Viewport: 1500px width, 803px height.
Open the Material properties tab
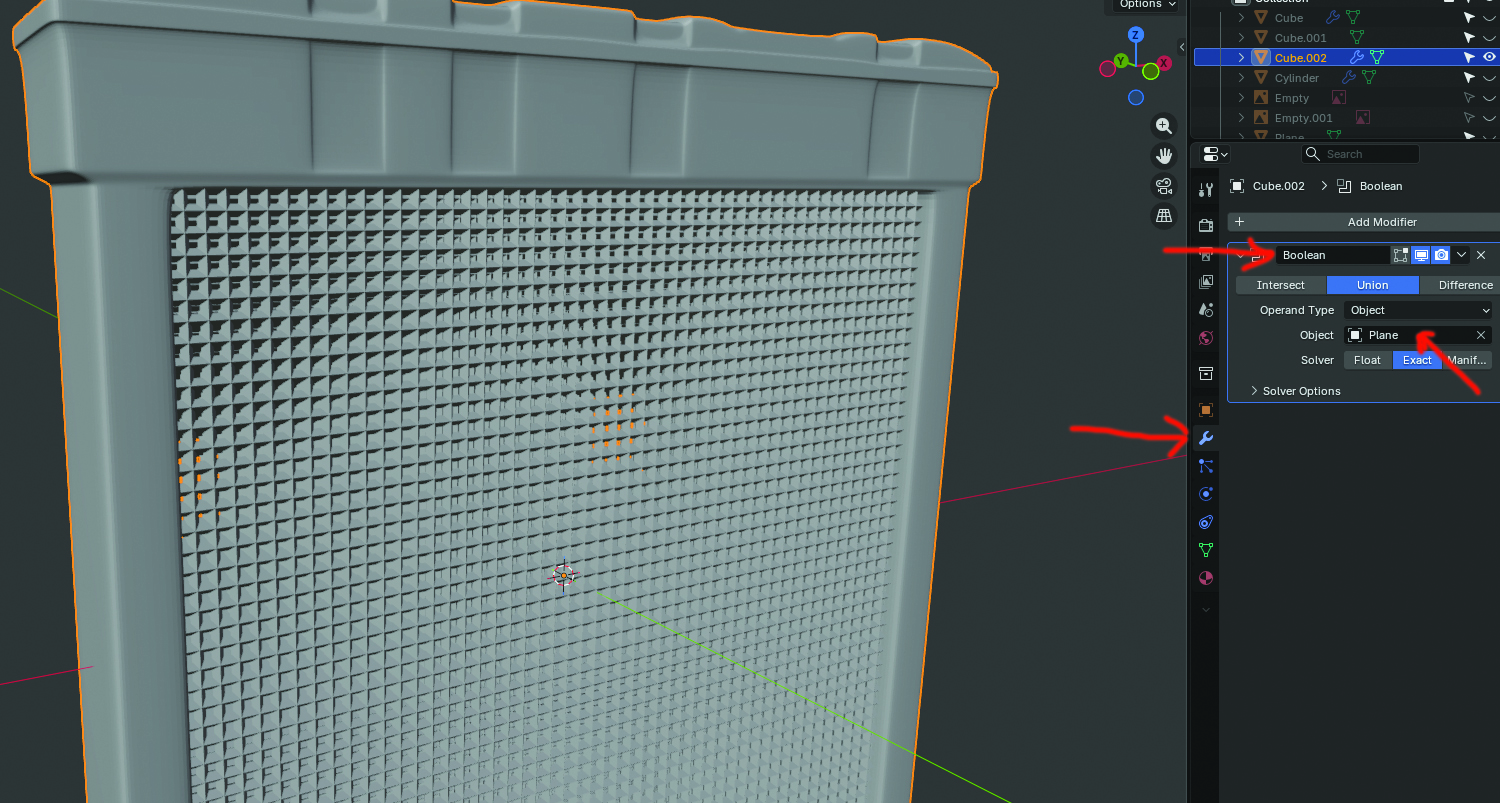click(1206, 578)
